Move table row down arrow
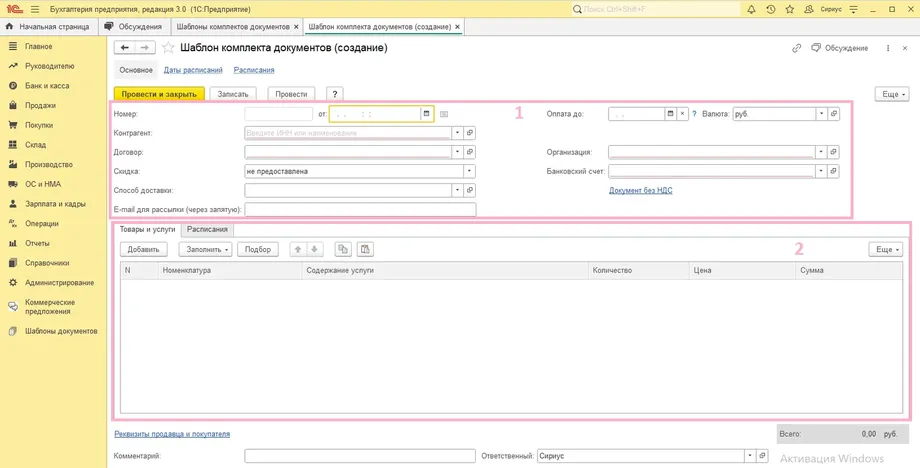Screen dimensions: 920x468 click(x=314, y=249)
